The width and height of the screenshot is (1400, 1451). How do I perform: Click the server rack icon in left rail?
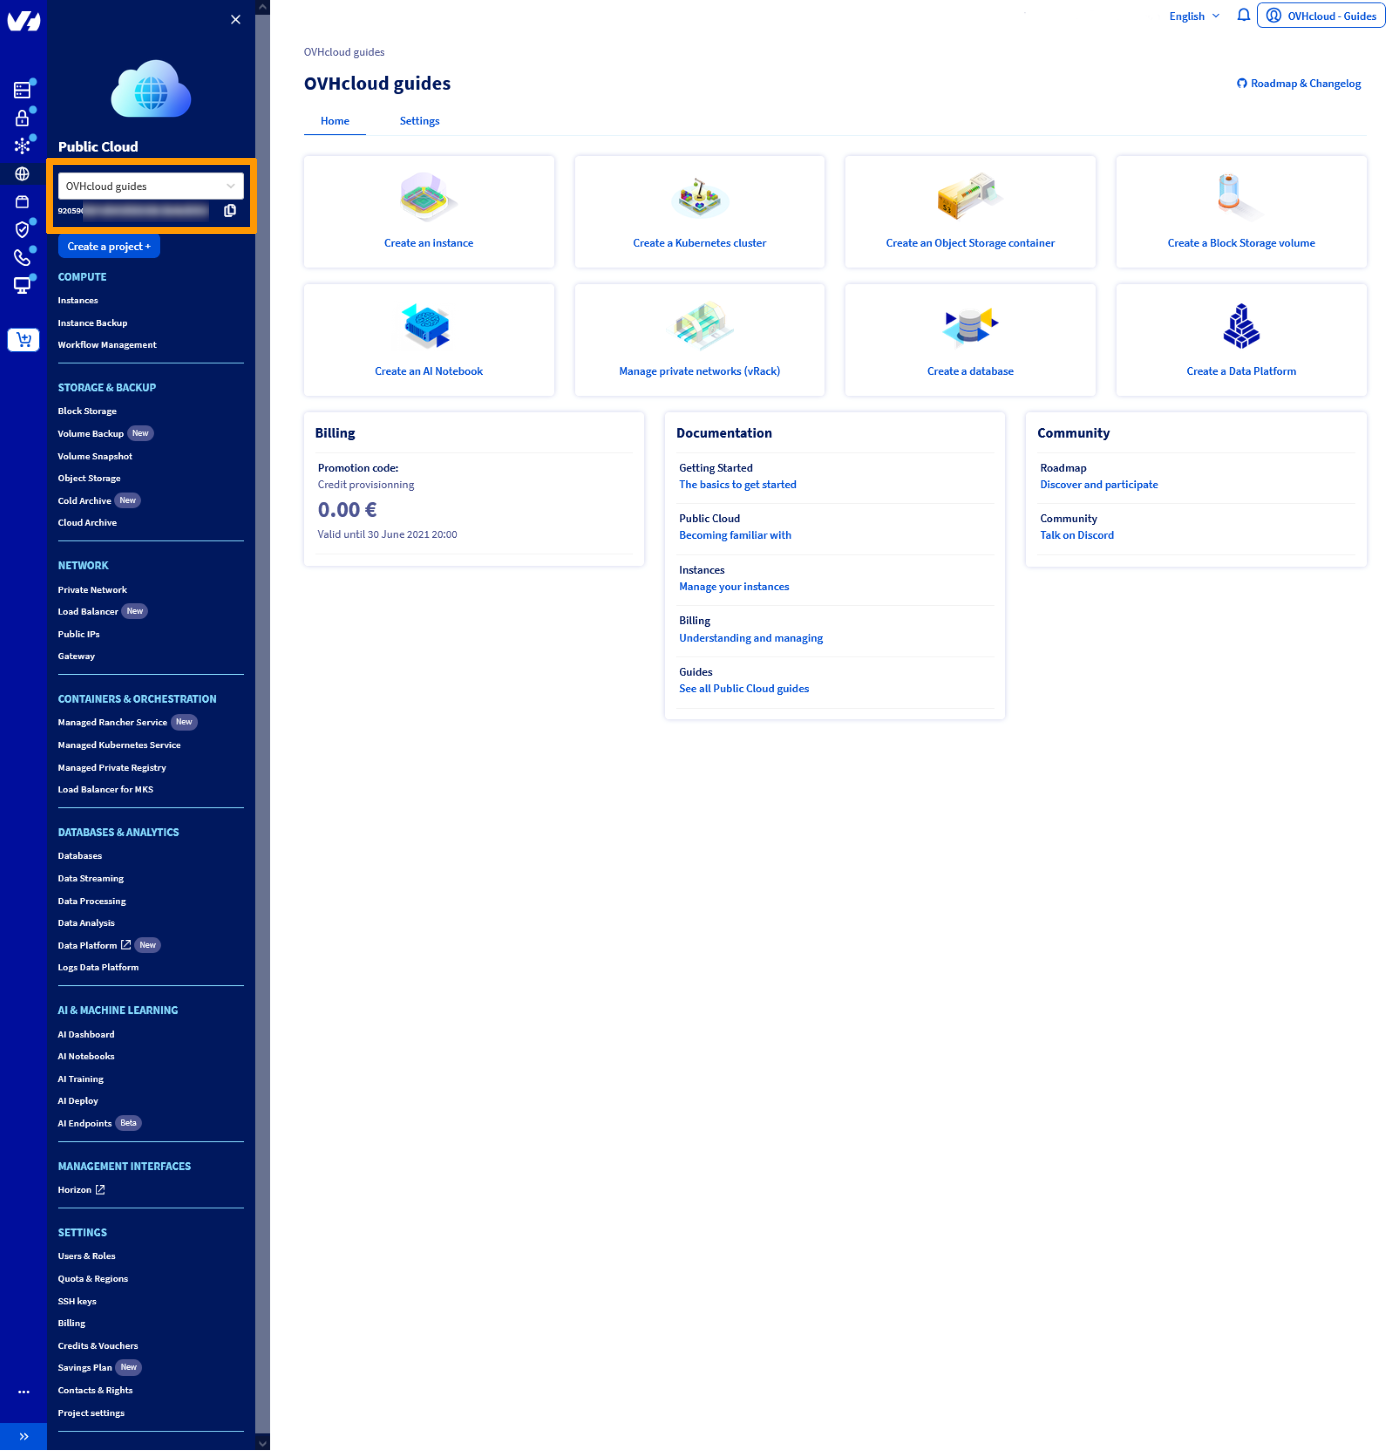(22, 90)
